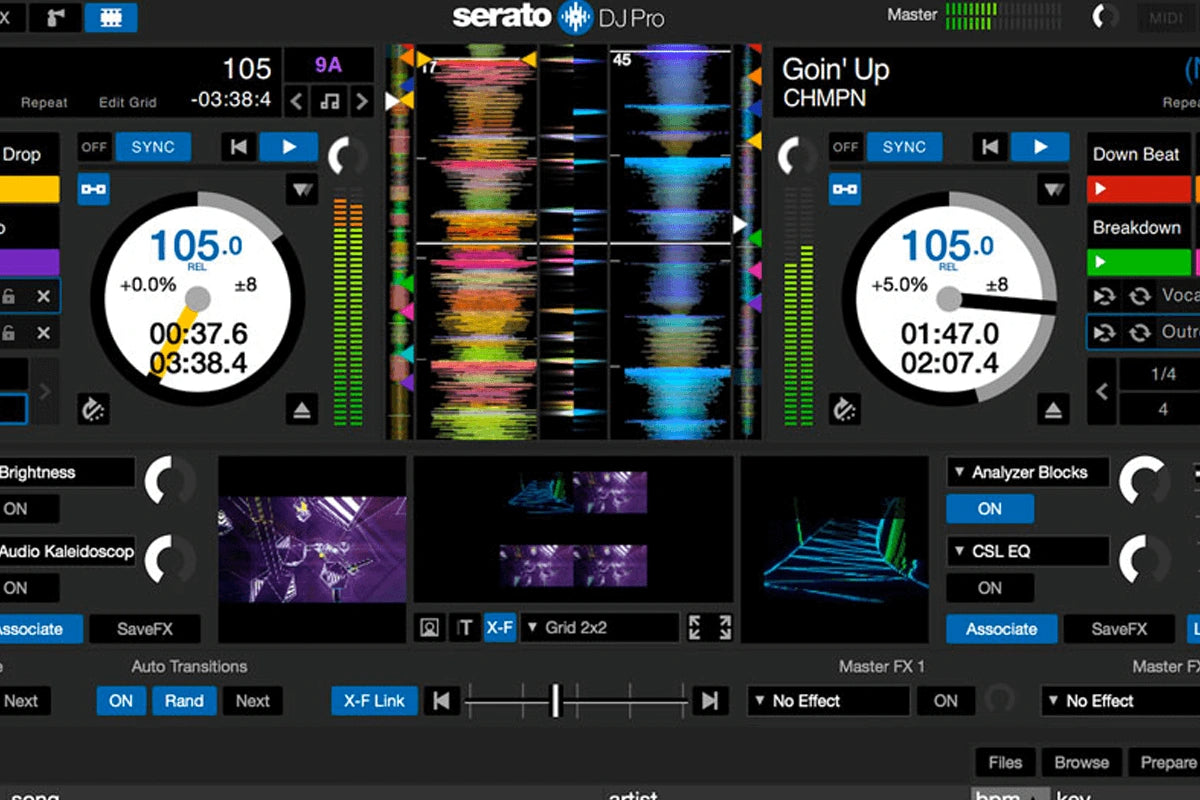Screen dimensions: 1200x800
Task: Turn on CSL EQ effect
Action: (x=988, y=588)
